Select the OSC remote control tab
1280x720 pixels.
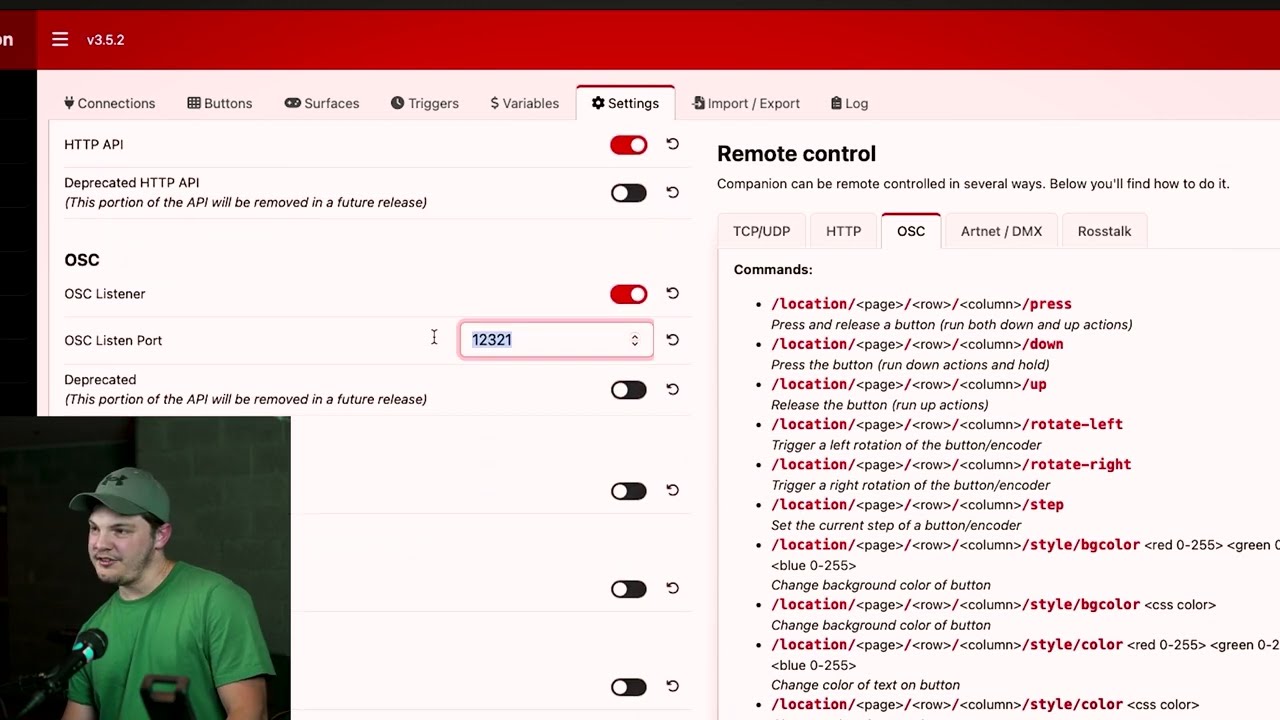911,231
